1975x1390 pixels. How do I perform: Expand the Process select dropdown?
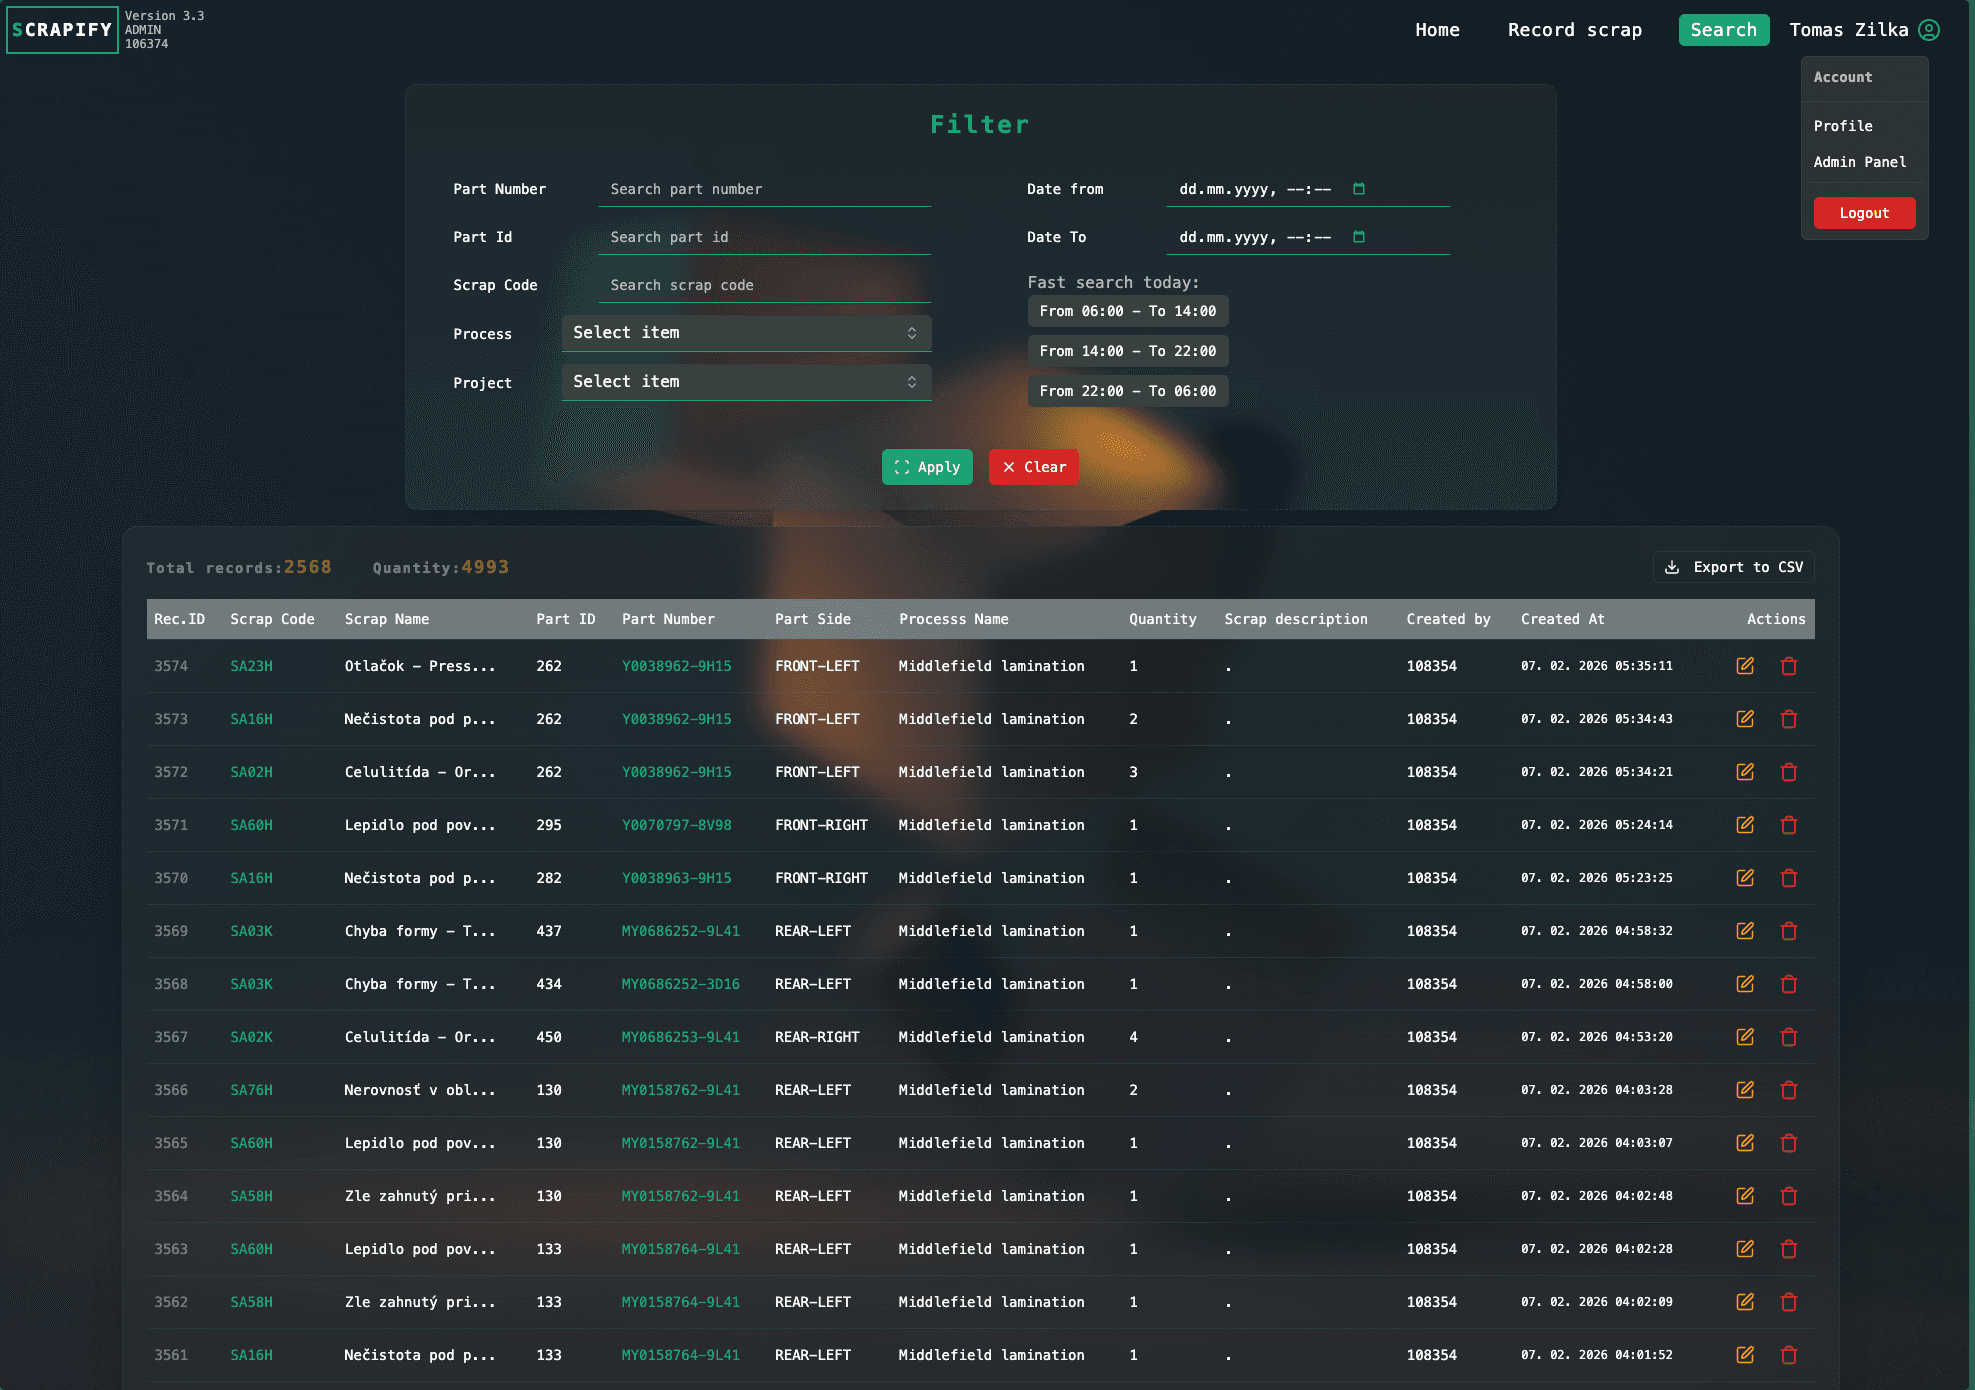pos(746,333)
